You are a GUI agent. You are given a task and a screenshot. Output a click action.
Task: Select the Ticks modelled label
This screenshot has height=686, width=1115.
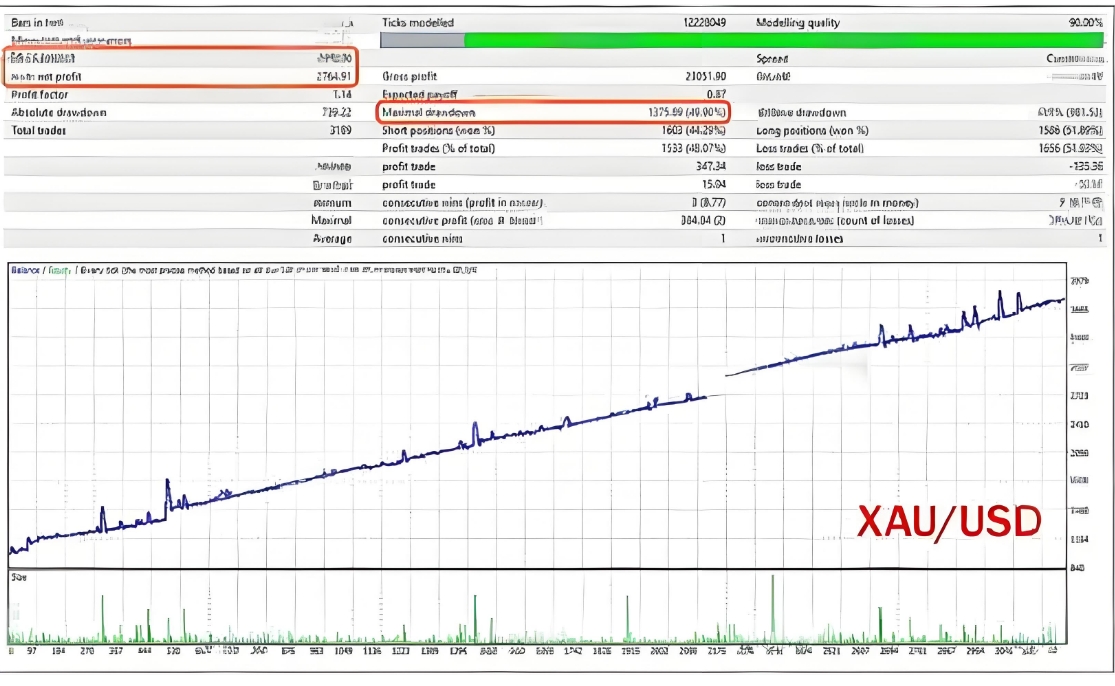click(418, 22)
